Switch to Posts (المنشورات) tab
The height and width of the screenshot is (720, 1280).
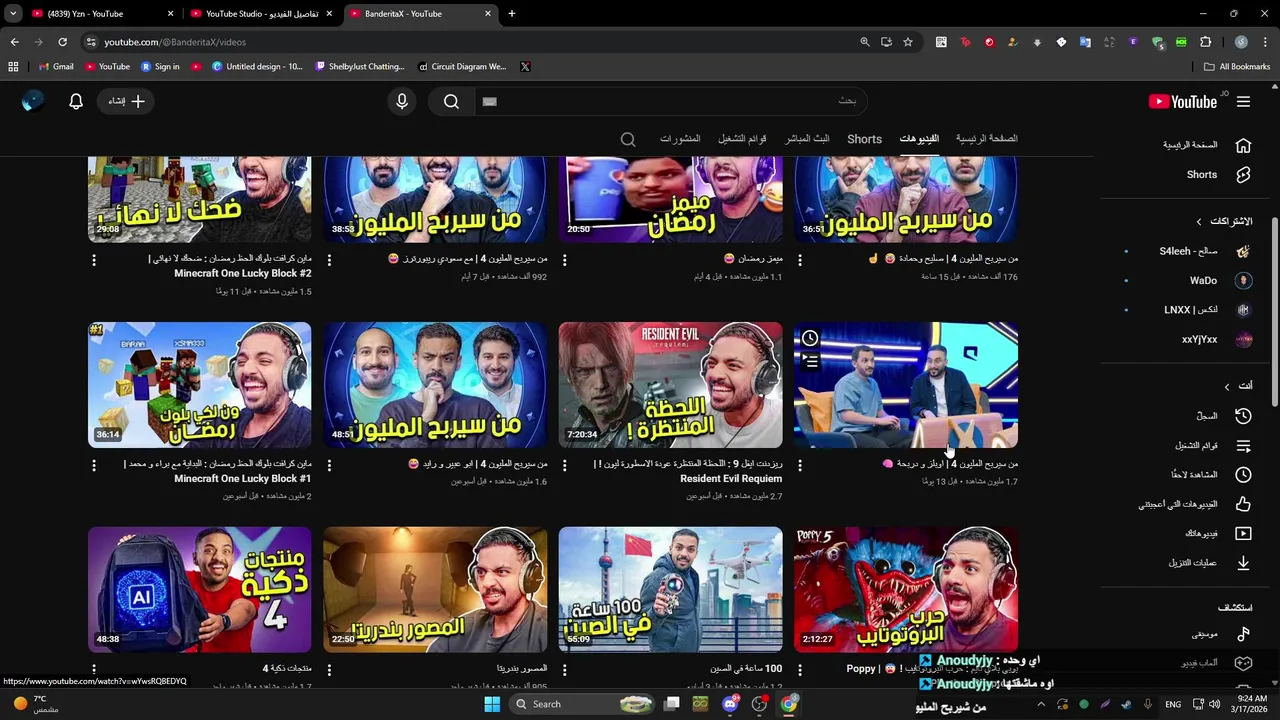[x=680, y=139]
